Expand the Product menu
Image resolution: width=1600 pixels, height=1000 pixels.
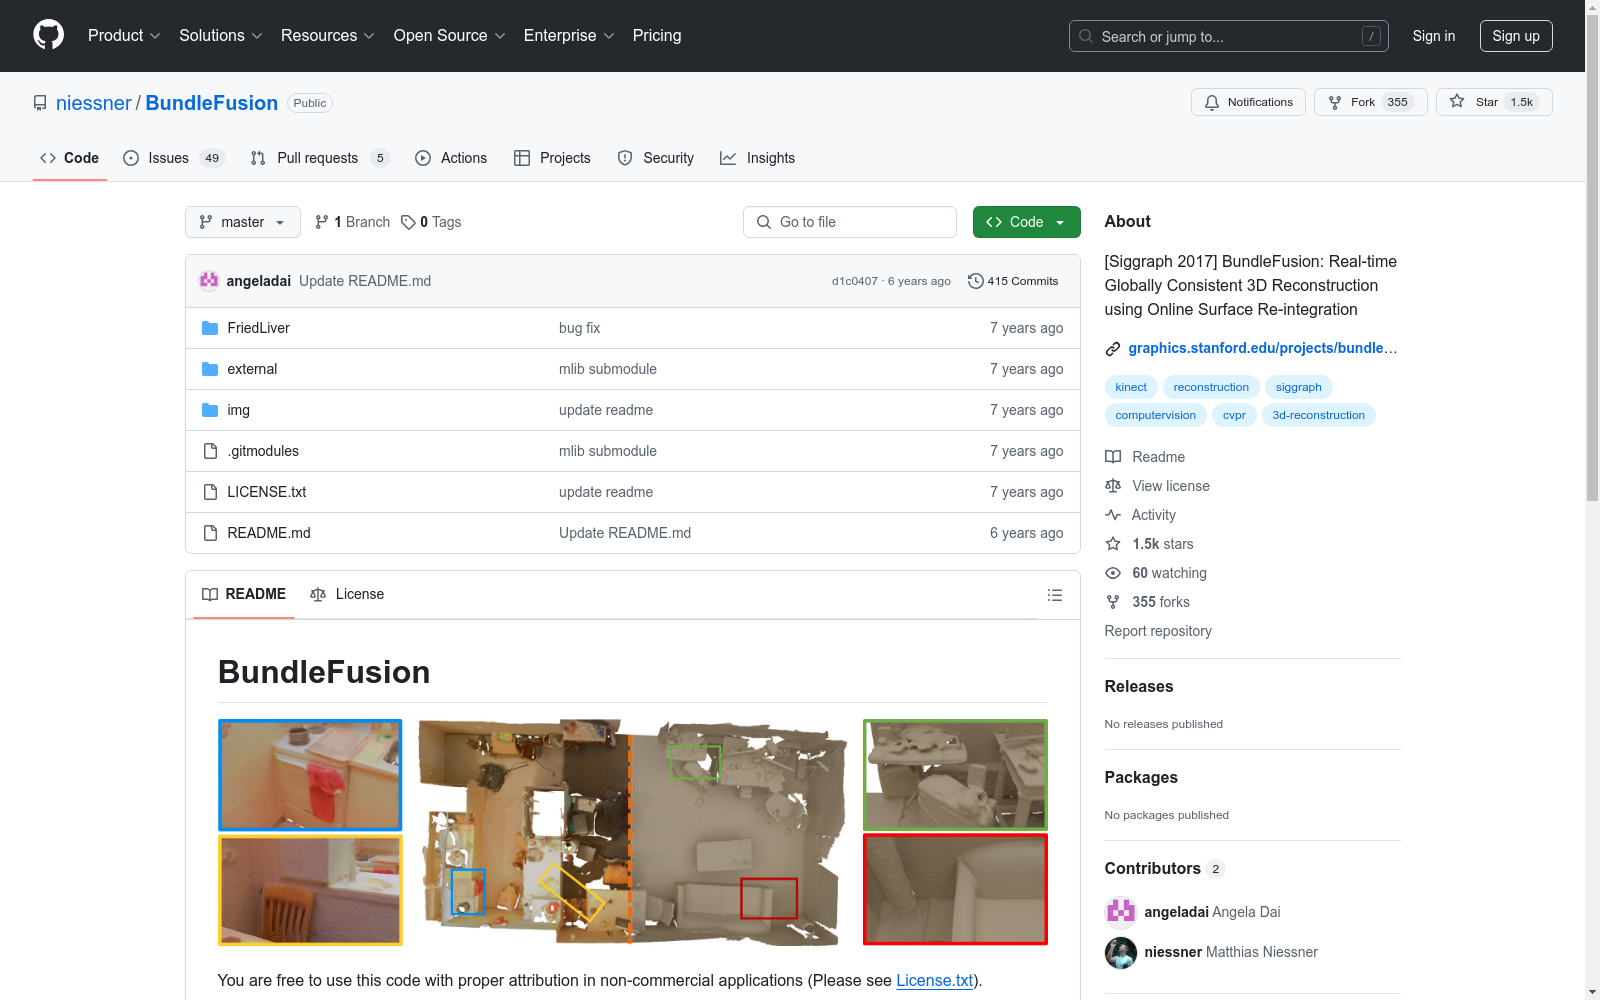[124, 35]
